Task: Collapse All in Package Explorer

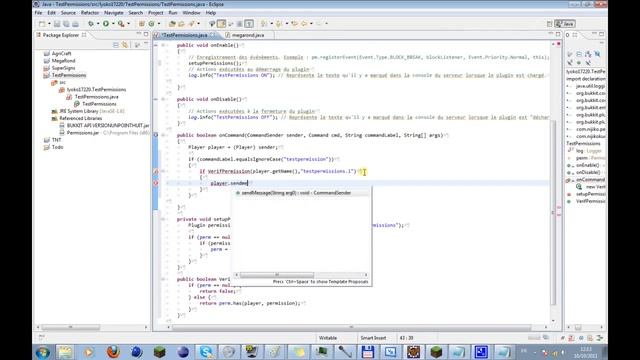Action: tap(116, 45)
